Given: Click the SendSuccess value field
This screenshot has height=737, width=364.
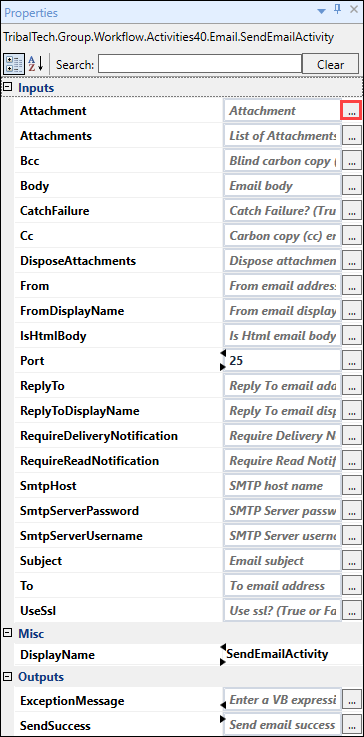Looking at the screenshot, I should pos(282,725).
